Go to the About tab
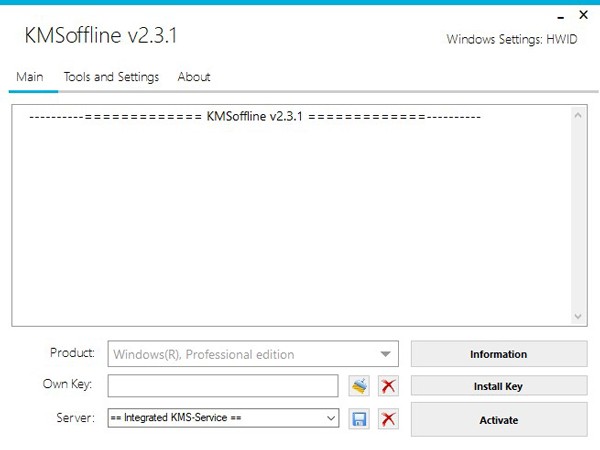This screenshot has height=450, width=600. (x=194, y=77)
